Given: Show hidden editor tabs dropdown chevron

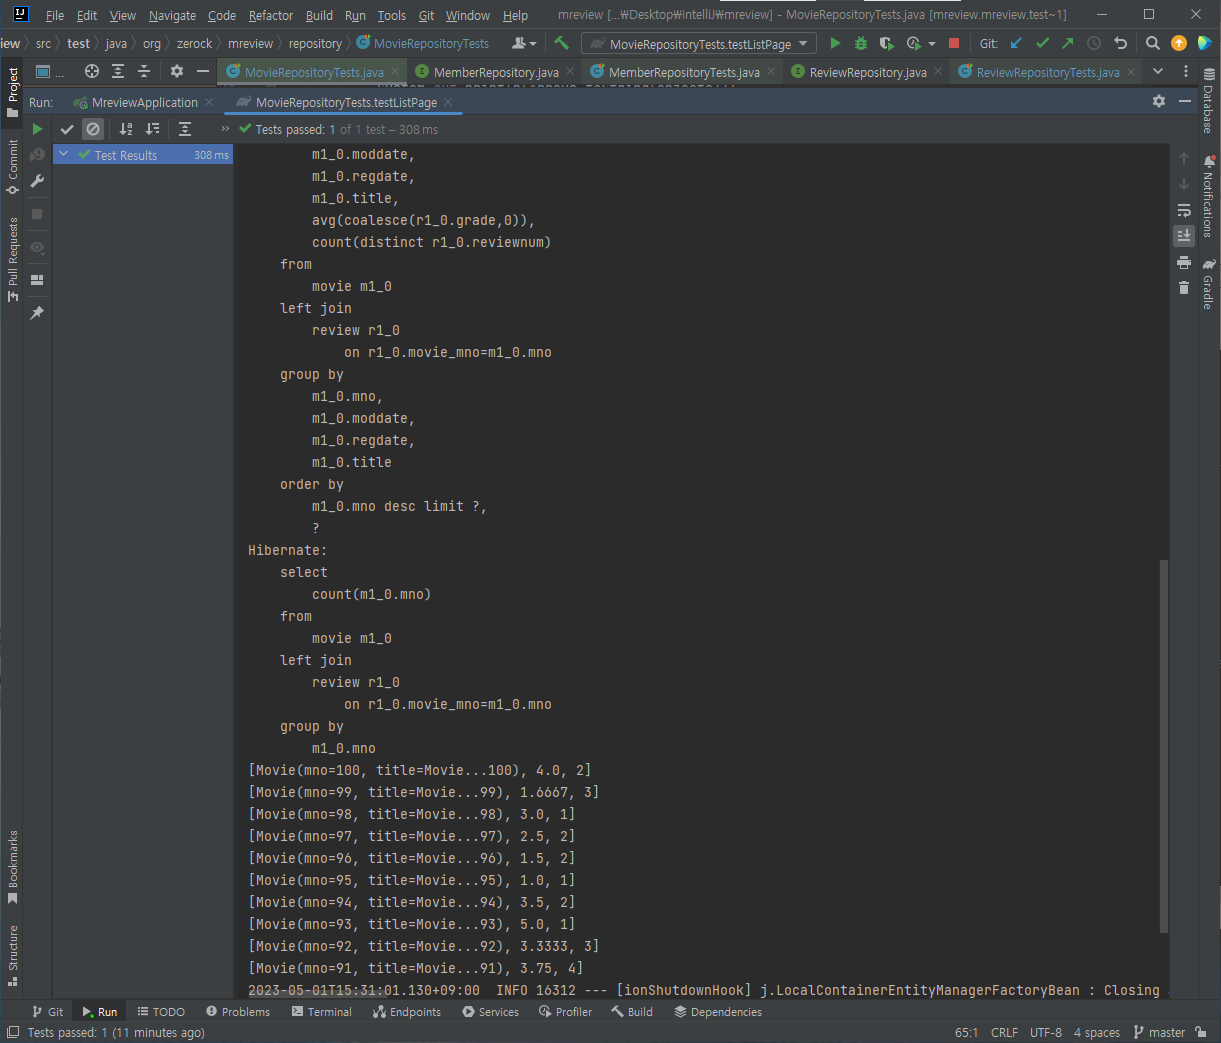Looking at the screenshot, I should [x=1158, y=71].
